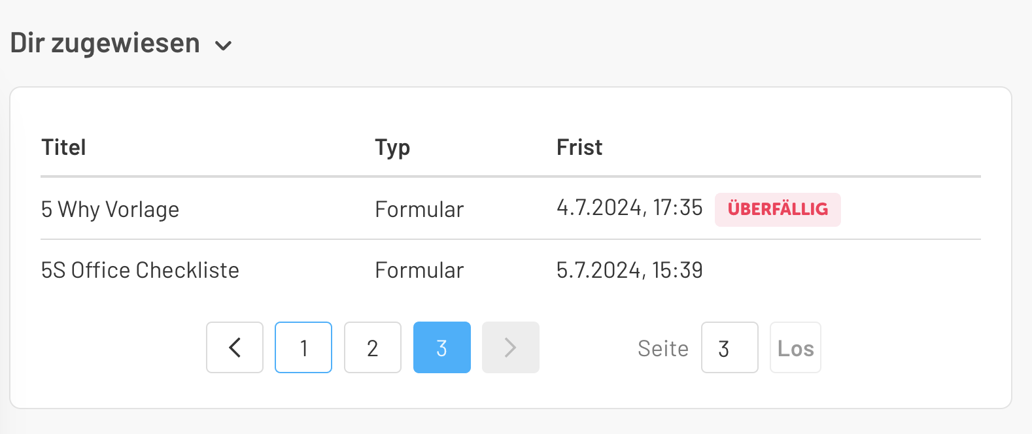This screenshot has width=1032, height=434.
Task: Sort by the Typ column header
Action: 392,147
